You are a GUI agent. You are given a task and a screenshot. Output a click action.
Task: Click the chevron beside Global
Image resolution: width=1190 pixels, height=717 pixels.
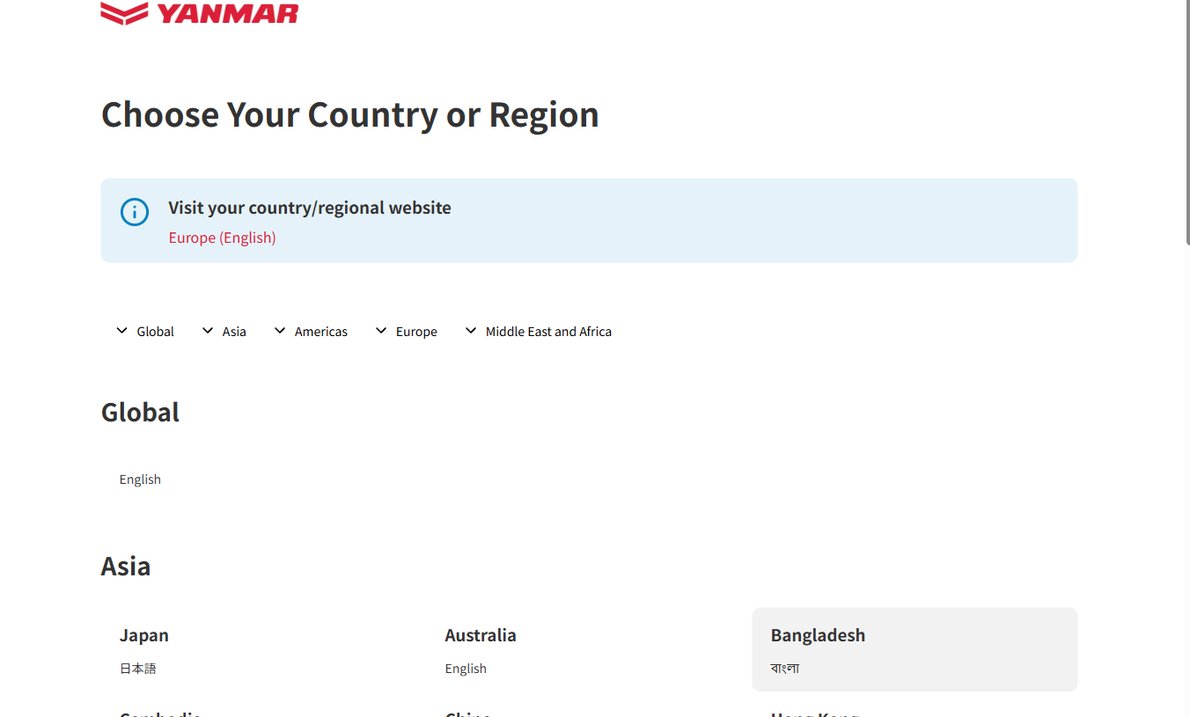click(121, 331)
